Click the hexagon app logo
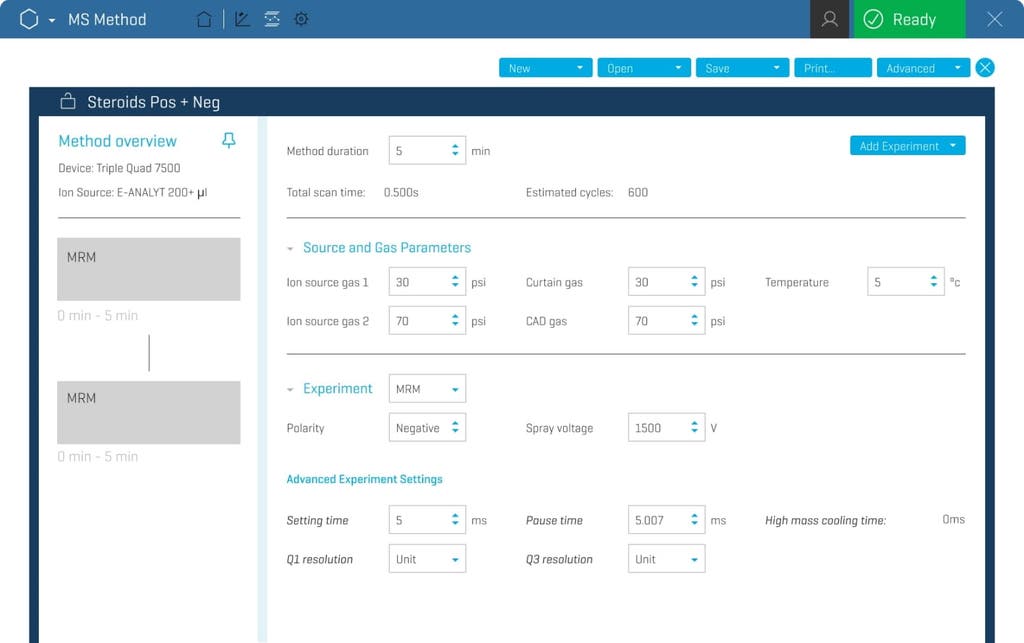 29,18
